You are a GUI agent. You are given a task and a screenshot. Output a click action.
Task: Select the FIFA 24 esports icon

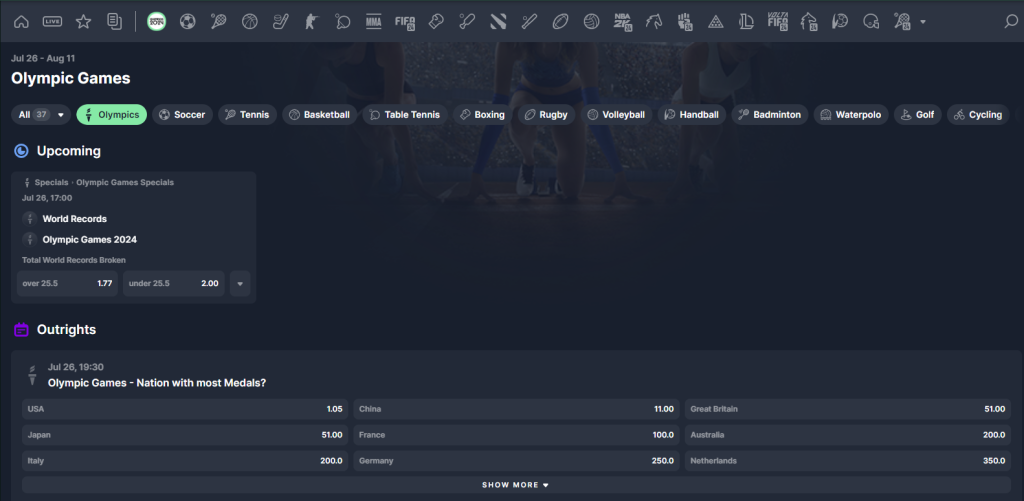pyautogui.click(x=405, y=22)
